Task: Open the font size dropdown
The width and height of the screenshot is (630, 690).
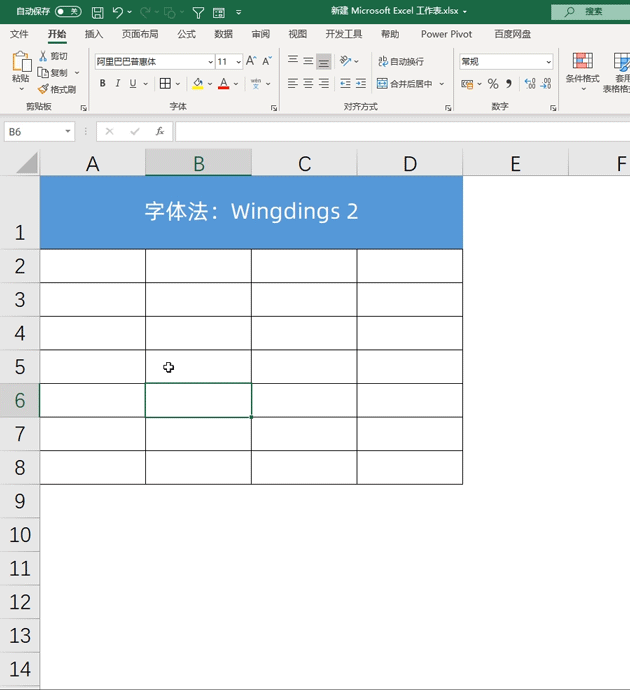Action: [x=238, y=62]
